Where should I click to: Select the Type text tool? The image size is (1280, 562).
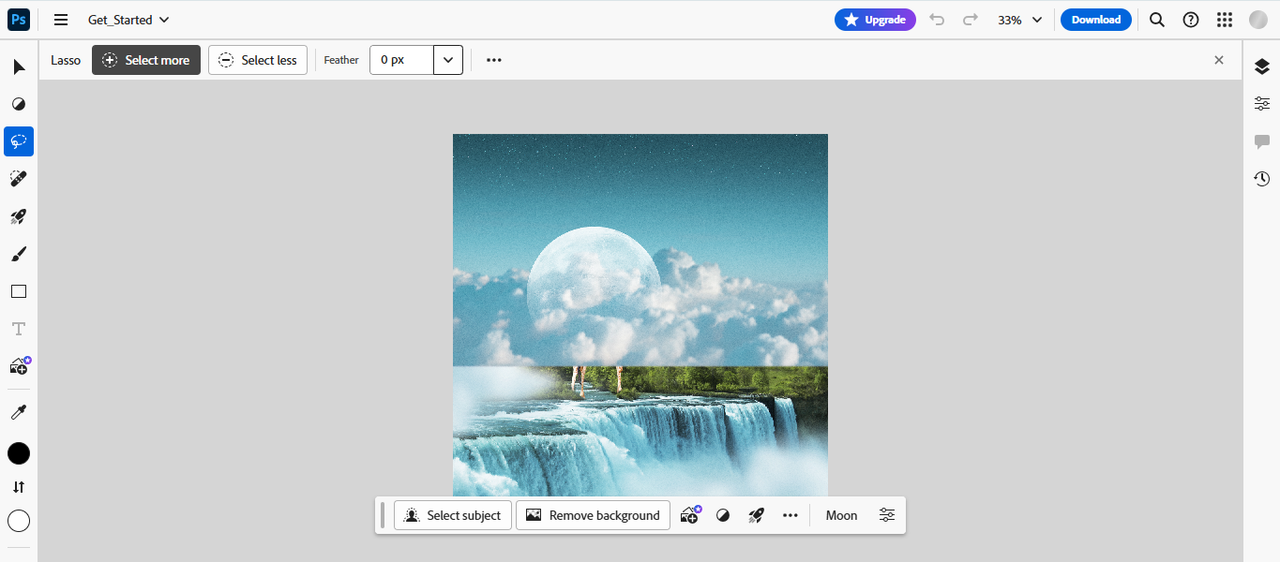pos(19,329)
